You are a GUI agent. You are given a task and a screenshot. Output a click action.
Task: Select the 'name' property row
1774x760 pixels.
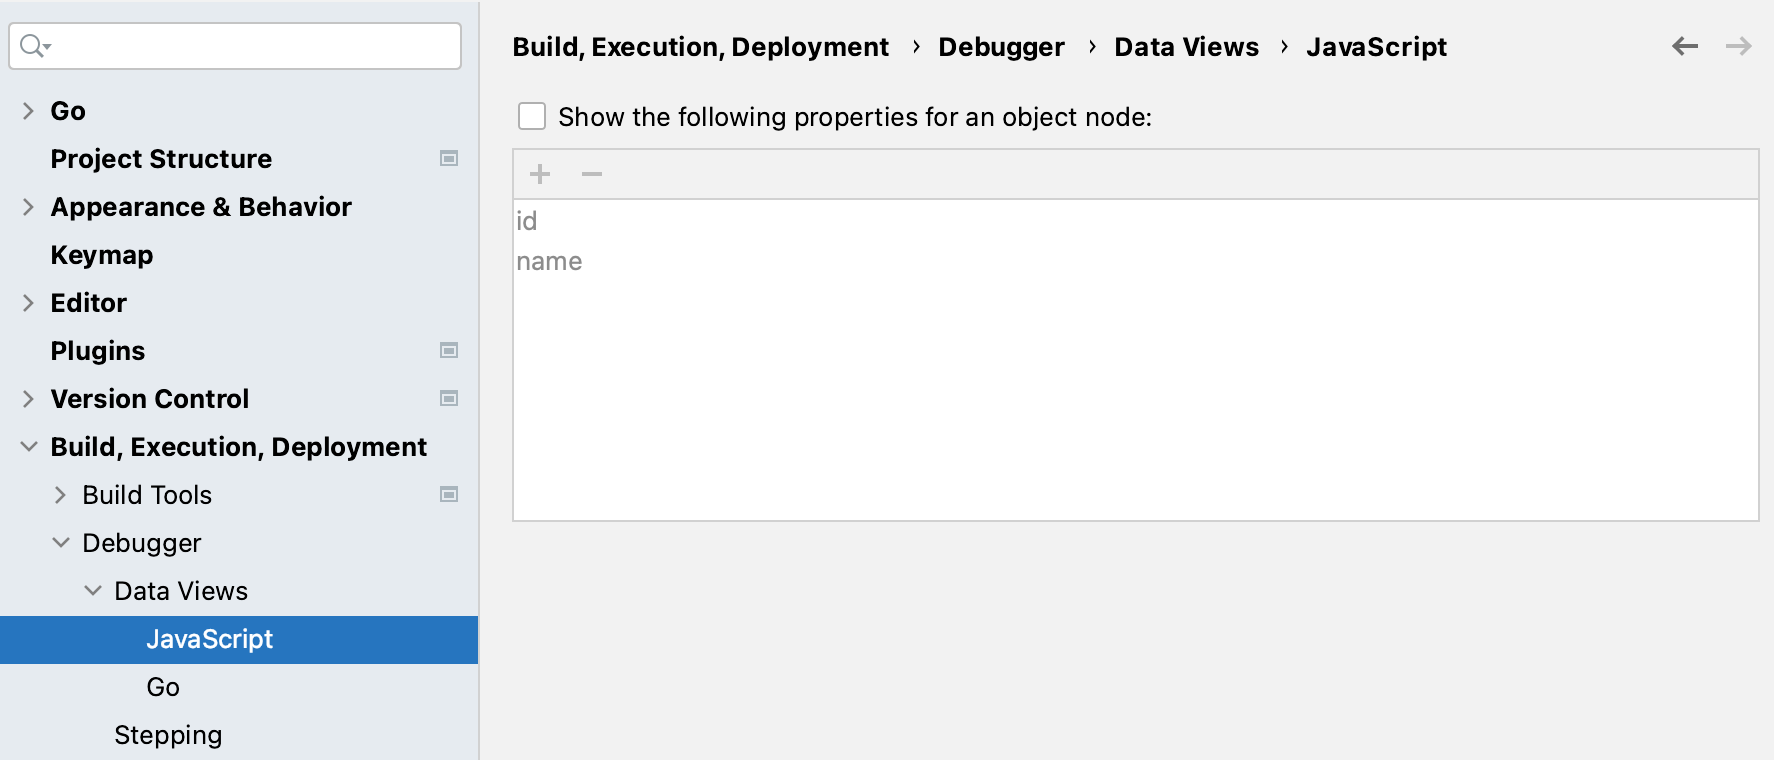[x=549, y=262]
